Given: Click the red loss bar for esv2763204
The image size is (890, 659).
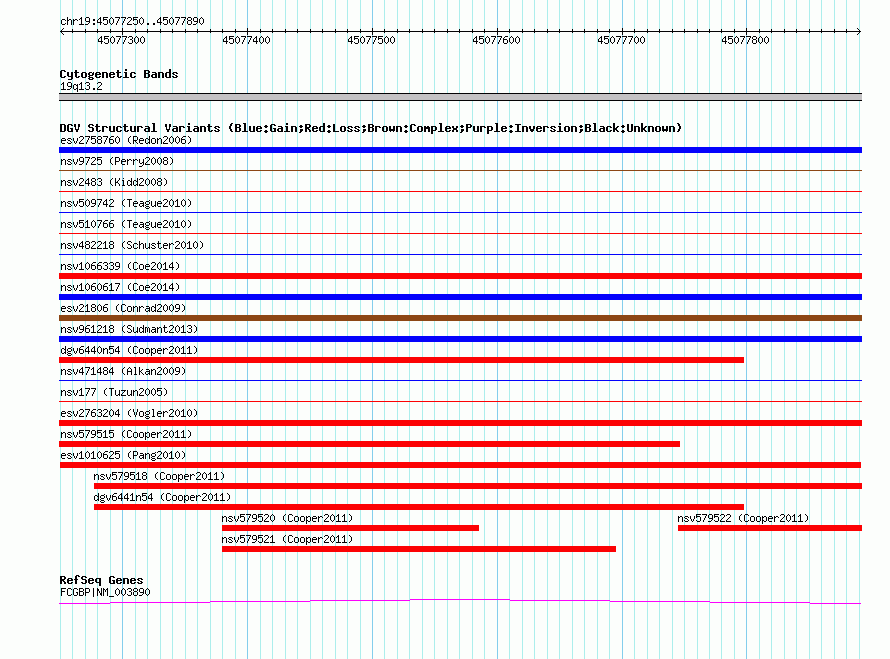Looking at the screenshot, I should point(460,423).
